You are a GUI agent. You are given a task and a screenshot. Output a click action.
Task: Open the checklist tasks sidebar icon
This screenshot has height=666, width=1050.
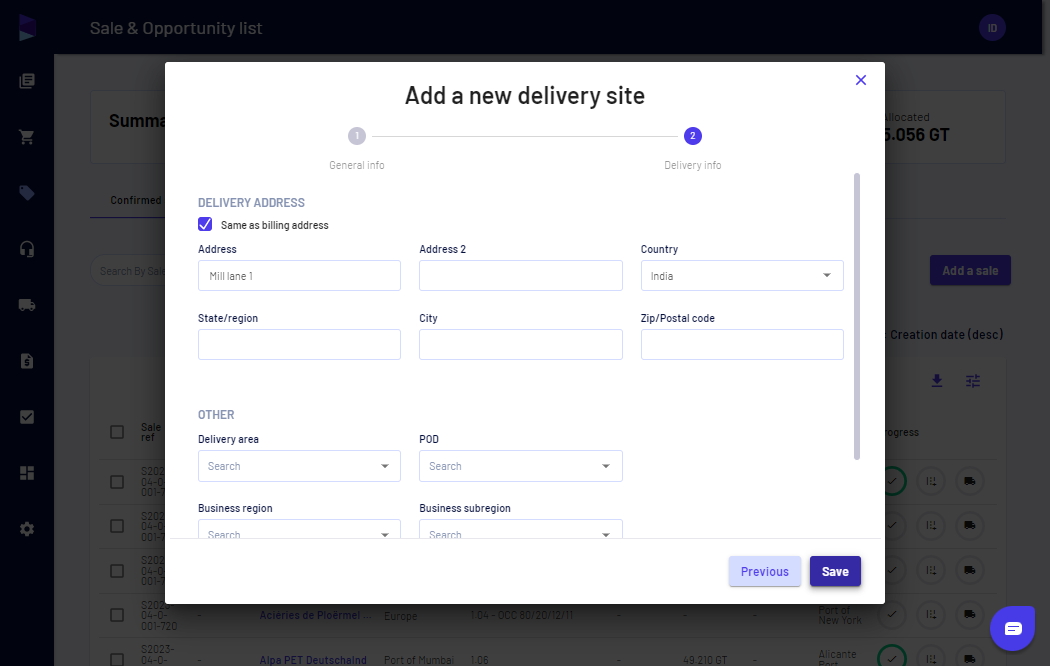point(27,417)
